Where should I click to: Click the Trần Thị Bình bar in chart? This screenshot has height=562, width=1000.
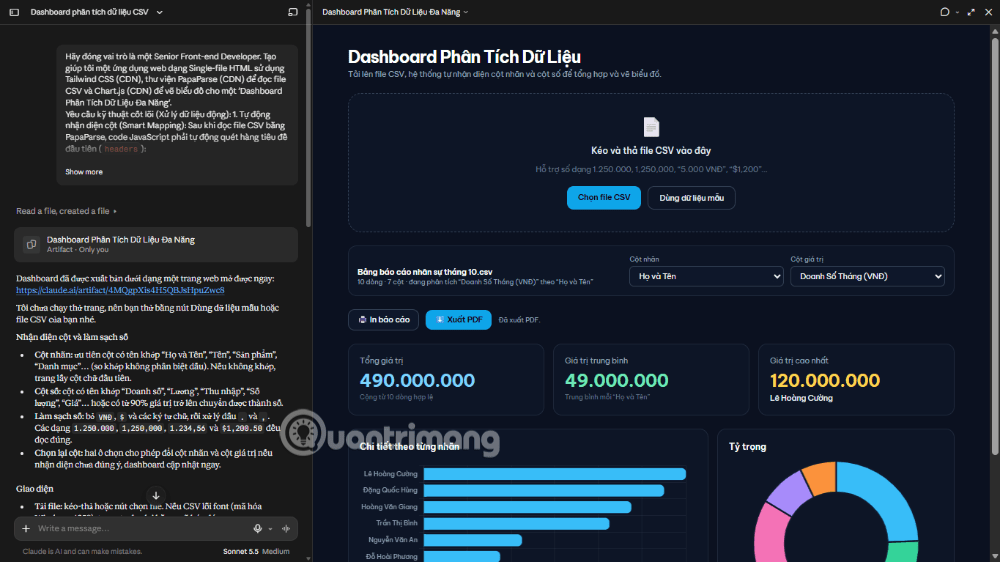pyautogui.click(x=517, y=524)
